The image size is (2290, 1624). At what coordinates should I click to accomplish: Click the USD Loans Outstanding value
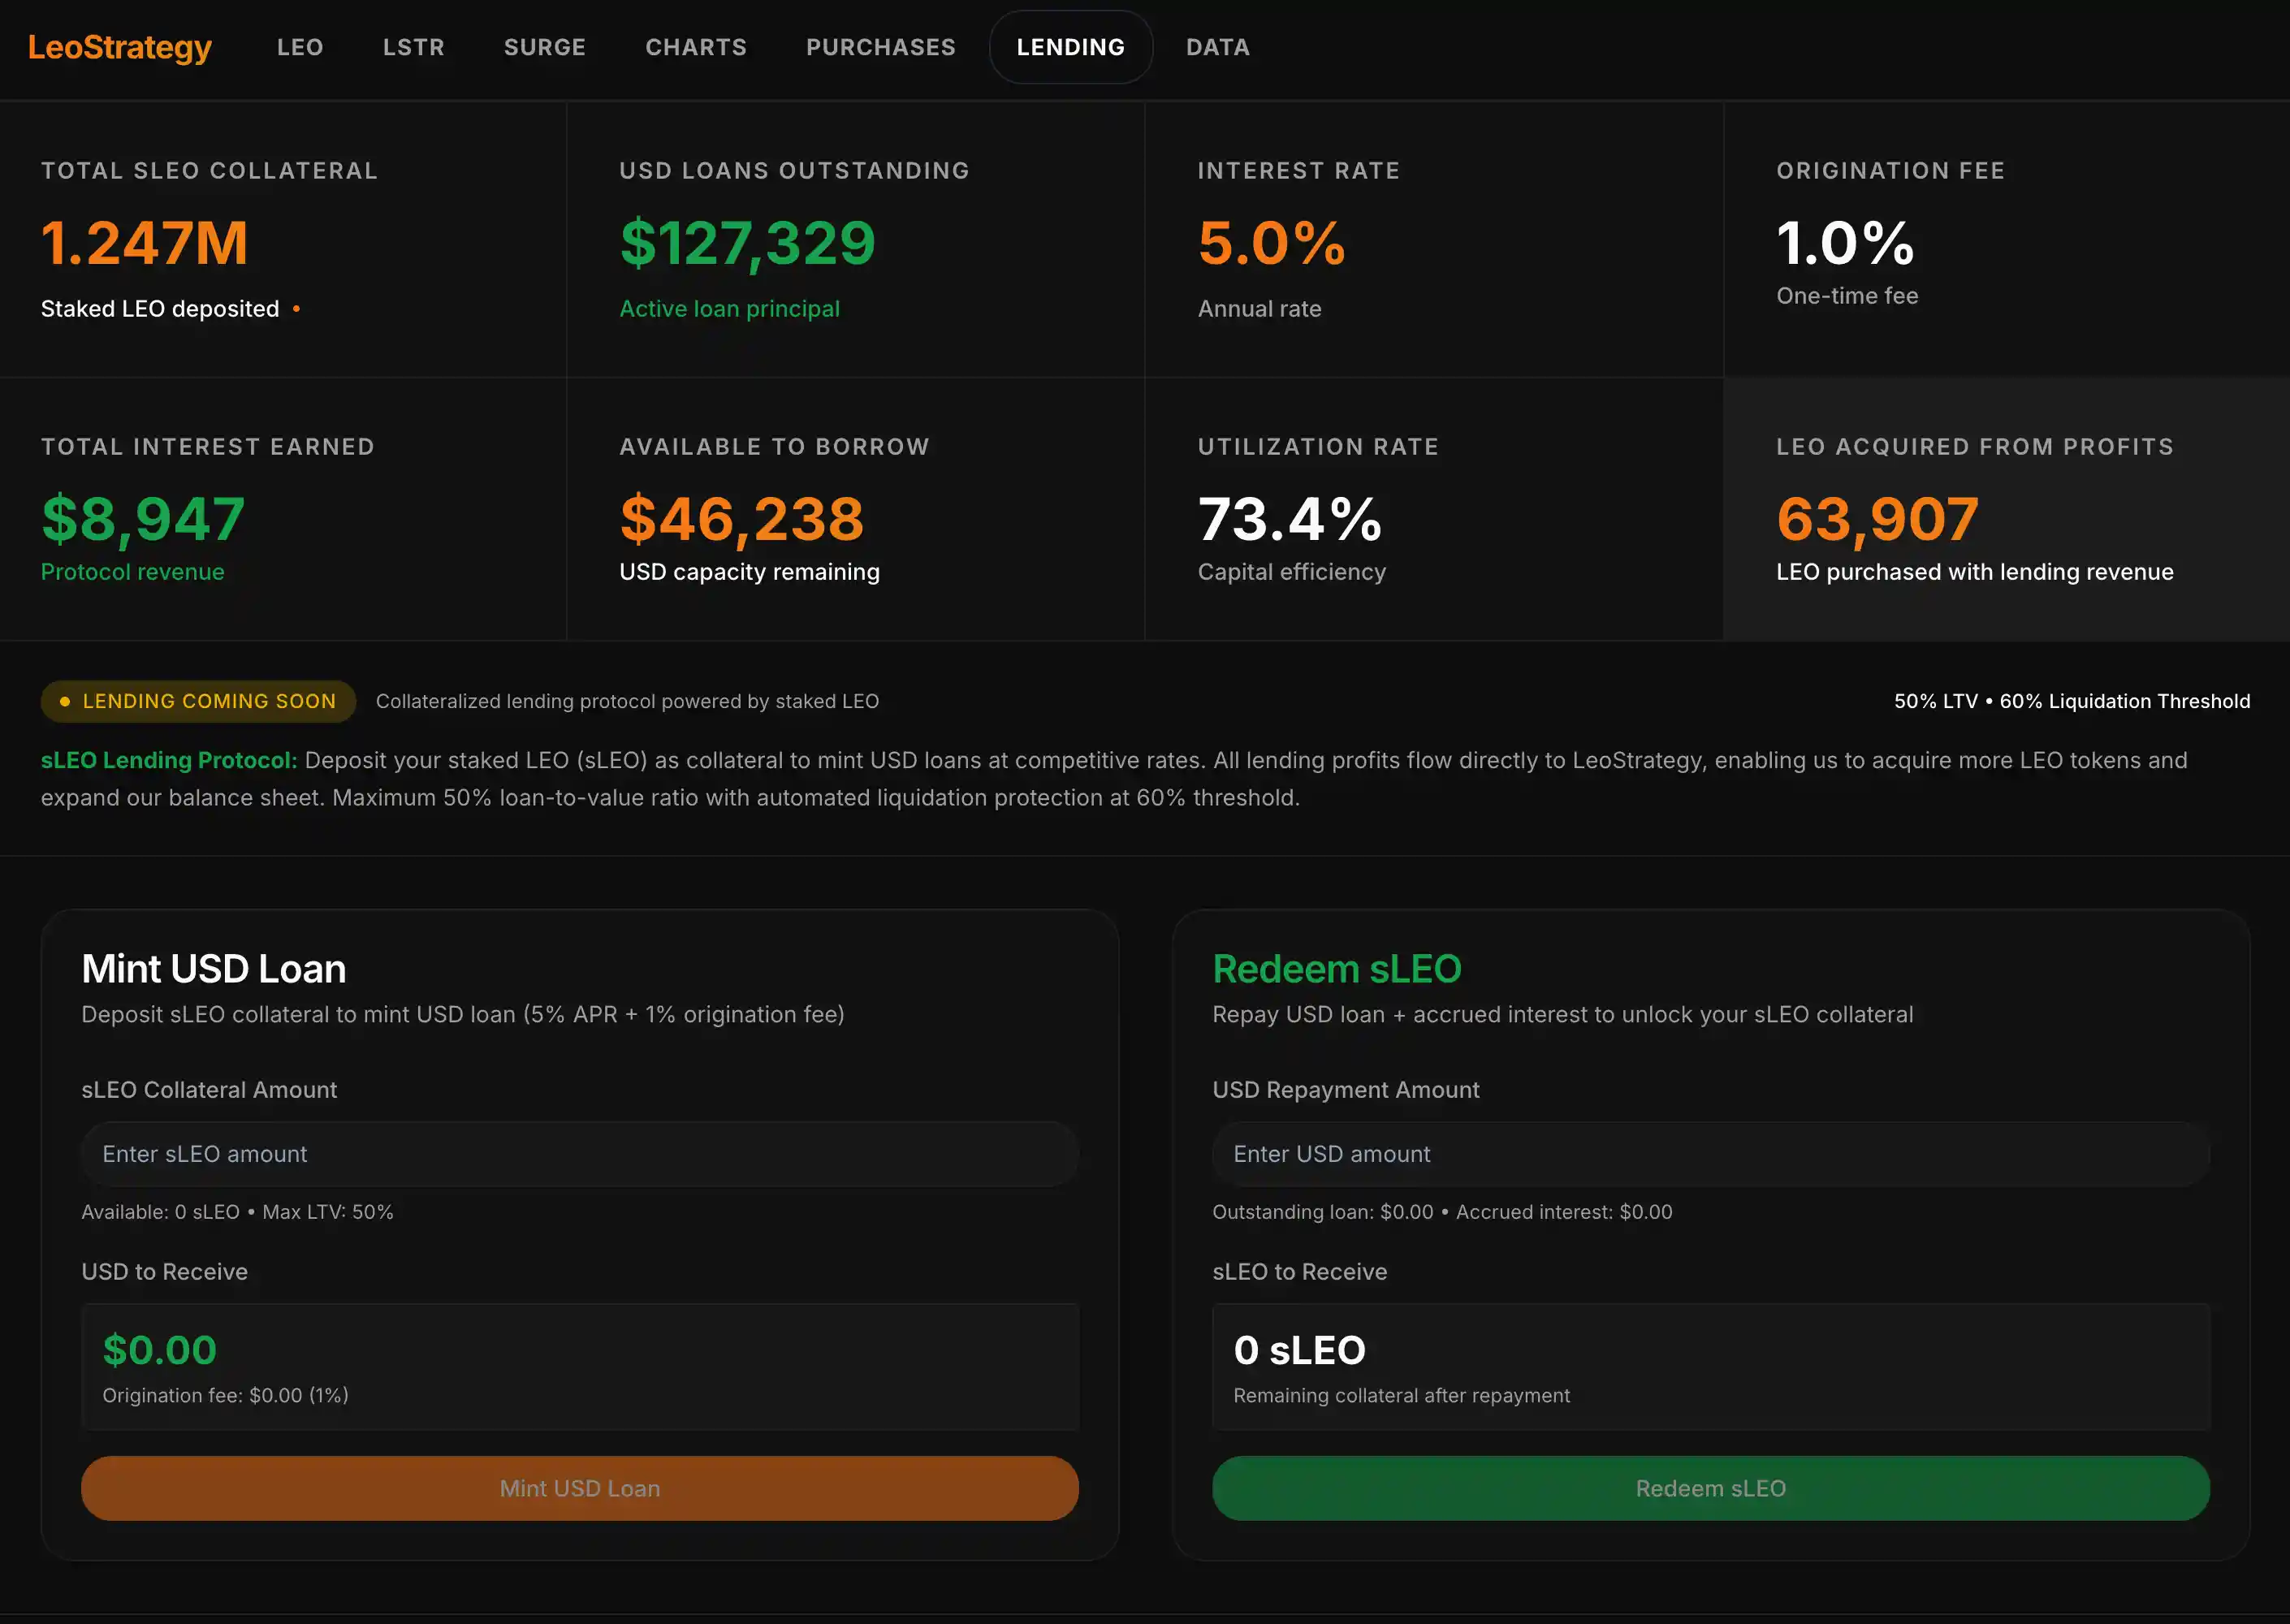(x=747, y=243)
